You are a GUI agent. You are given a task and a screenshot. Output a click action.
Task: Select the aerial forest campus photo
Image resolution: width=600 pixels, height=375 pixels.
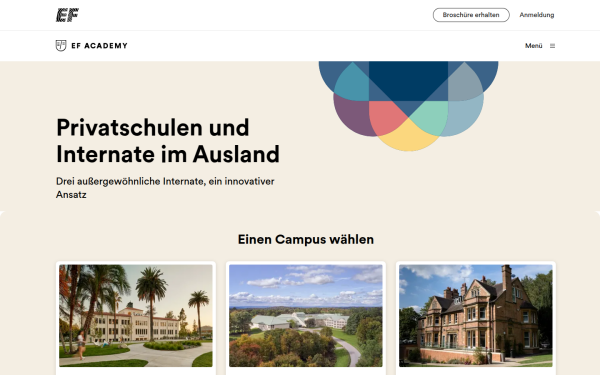click(x=306, y=316)
